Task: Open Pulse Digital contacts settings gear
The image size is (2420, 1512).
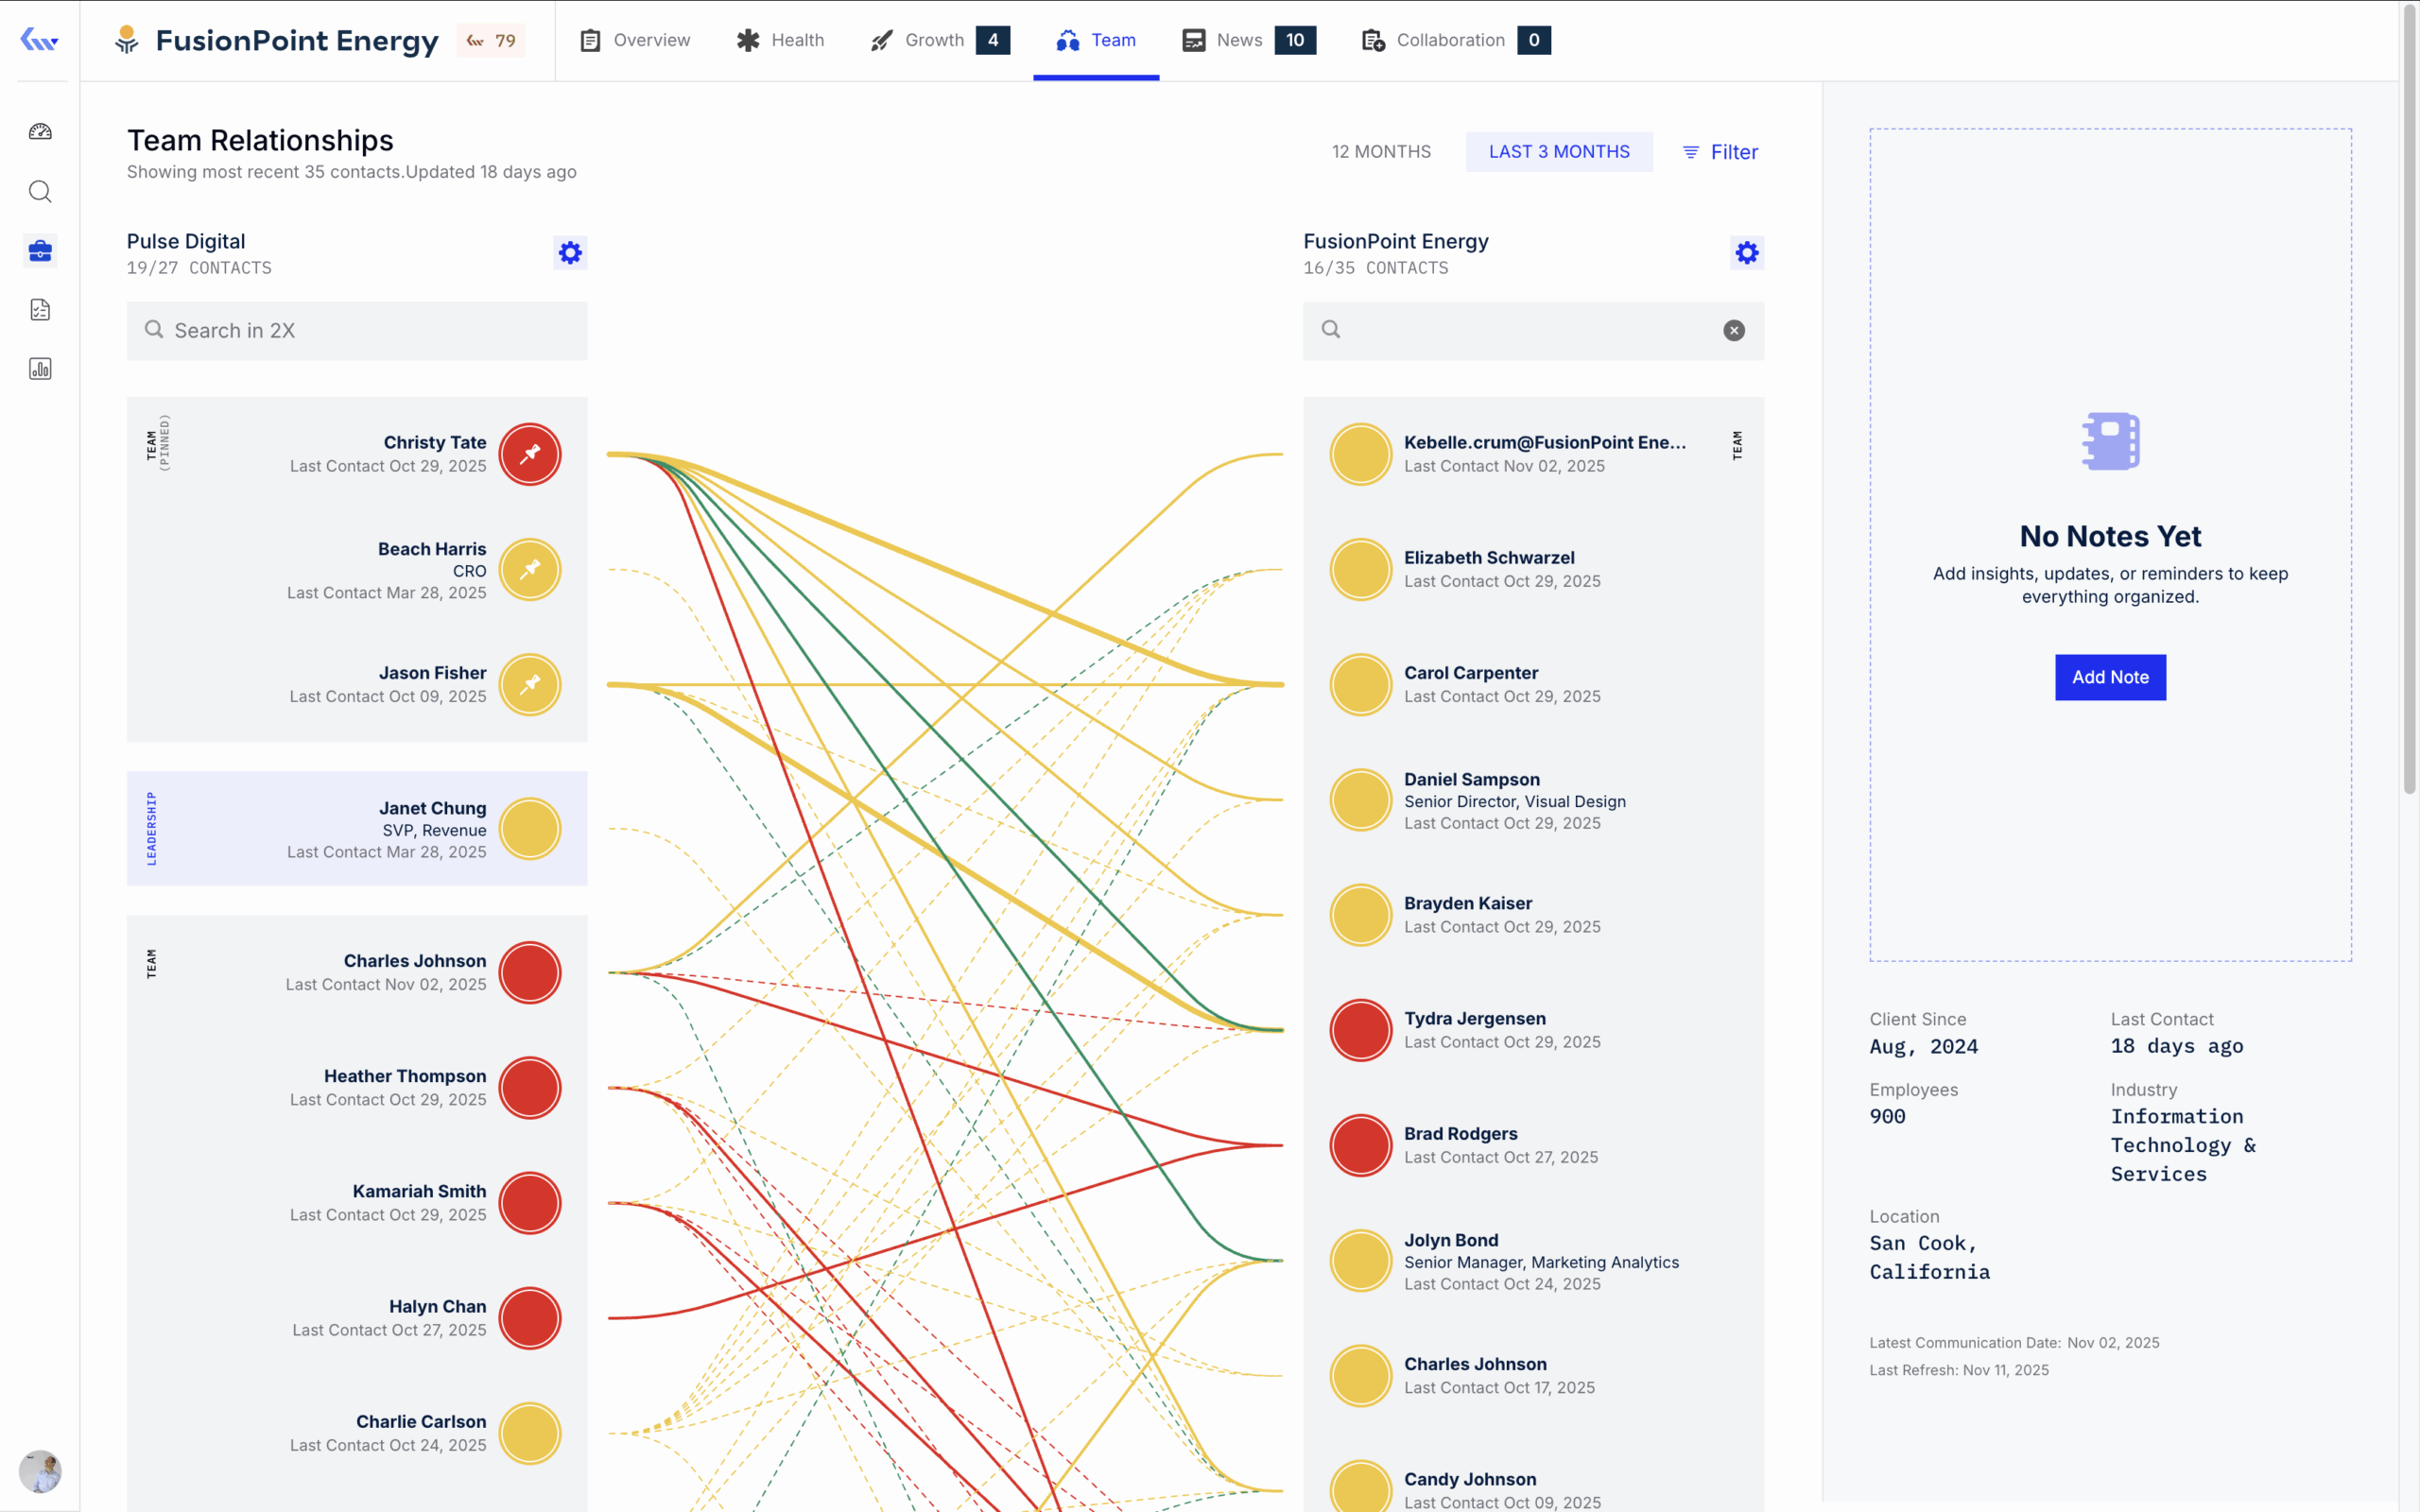Action: pos(570,253)
